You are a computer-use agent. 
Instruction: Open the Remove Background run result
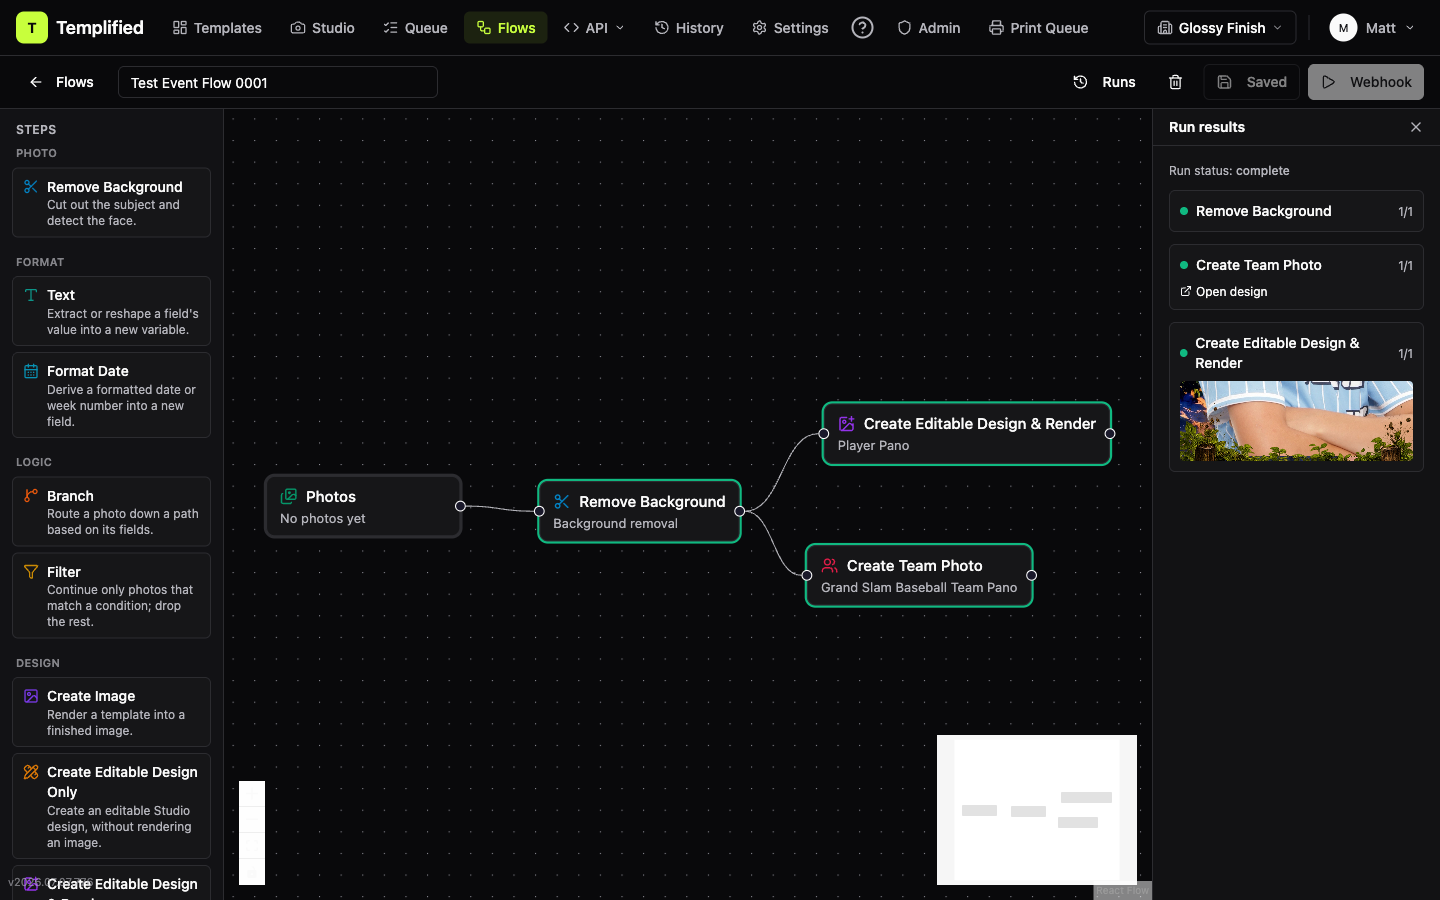(1296, 211)
